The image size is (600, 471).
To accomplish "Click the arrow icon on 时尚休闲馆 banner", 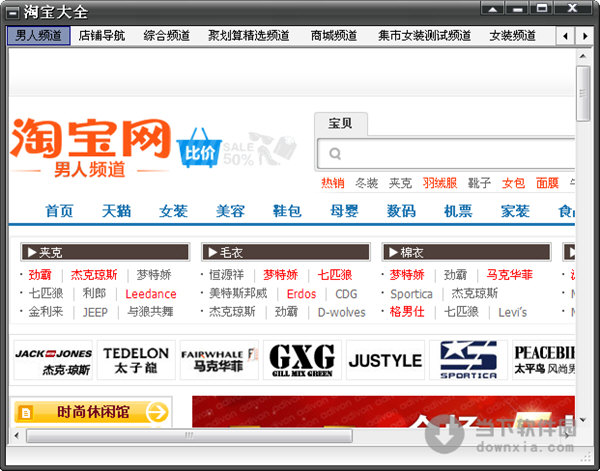I will coord(157,412).
